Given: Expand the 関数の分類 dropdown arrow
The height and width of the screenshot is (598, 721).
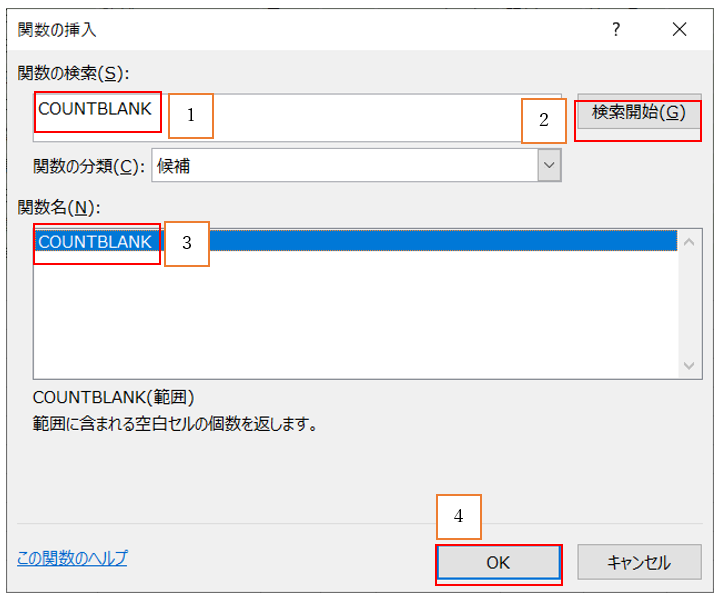Looking at the screenshot, I should click(x=548, y=166).
